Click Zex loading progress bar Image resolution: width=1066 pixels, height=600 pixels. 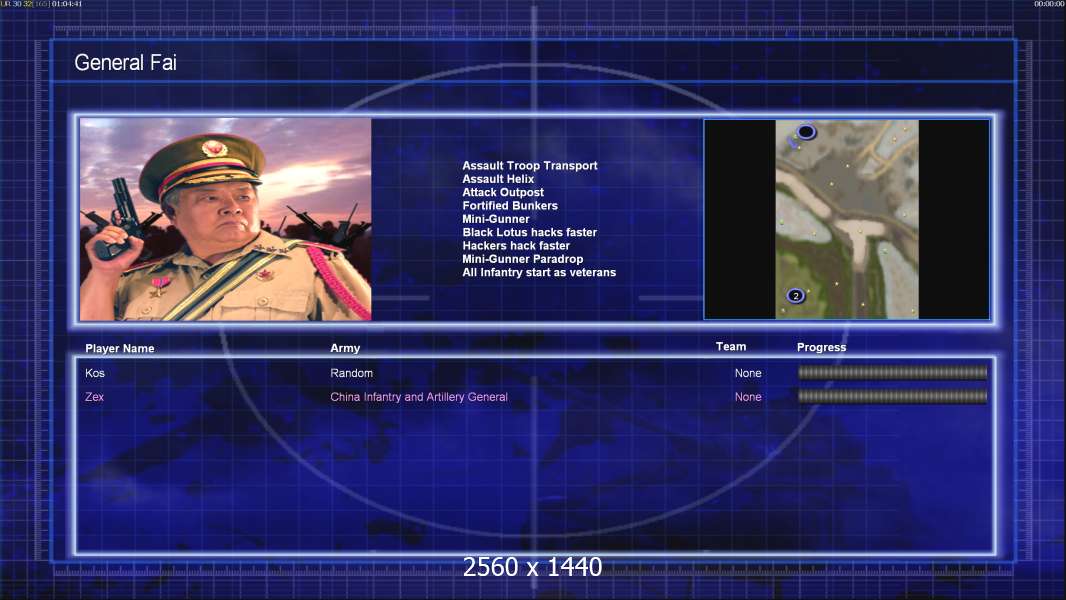(893, 396)
